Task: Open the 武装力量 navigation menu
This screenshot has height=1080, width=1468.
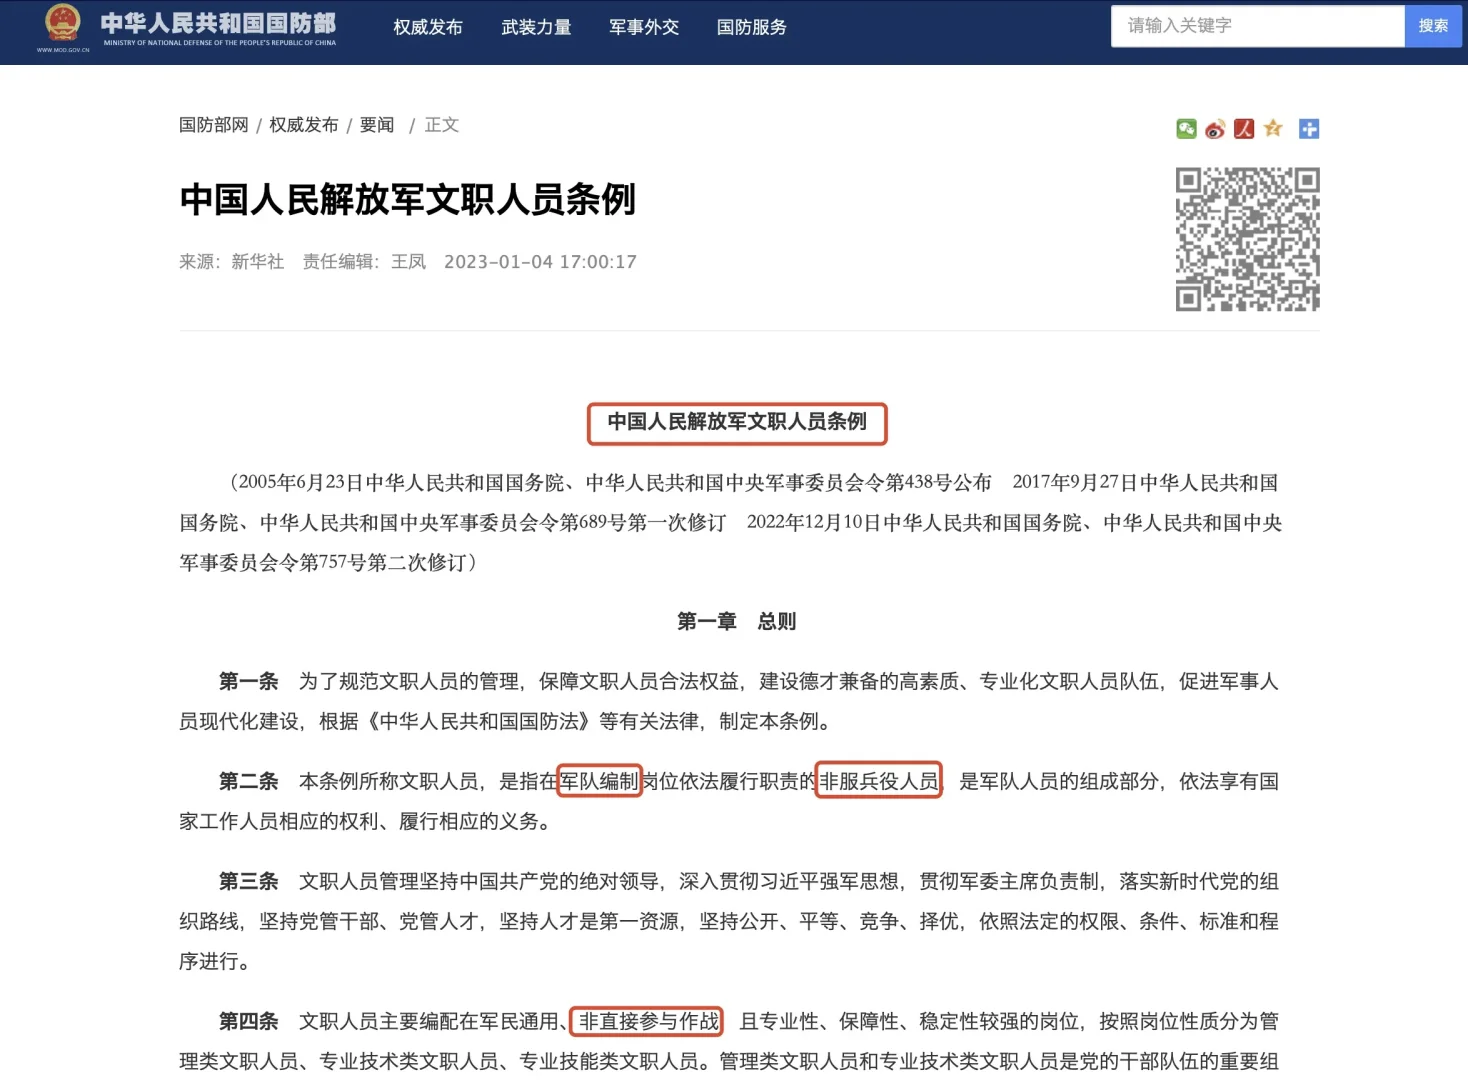Action: 536,28
